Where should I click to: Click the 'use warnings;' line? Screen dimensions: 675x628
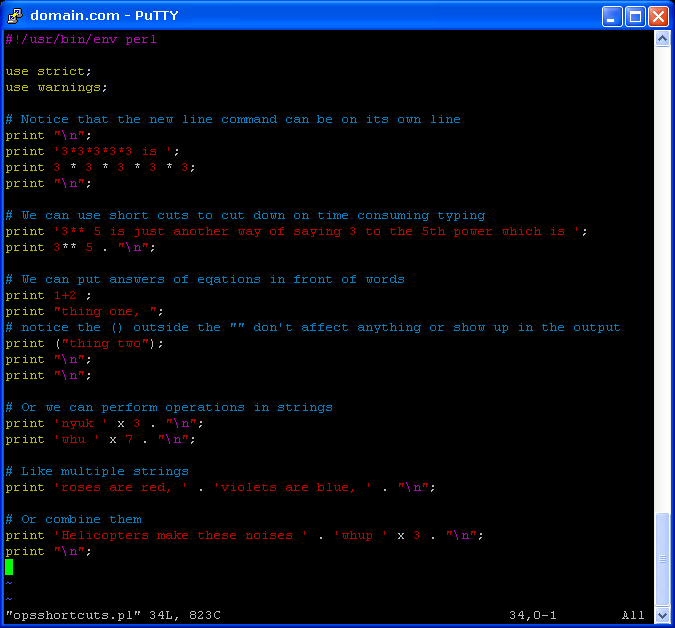[56, 87]
